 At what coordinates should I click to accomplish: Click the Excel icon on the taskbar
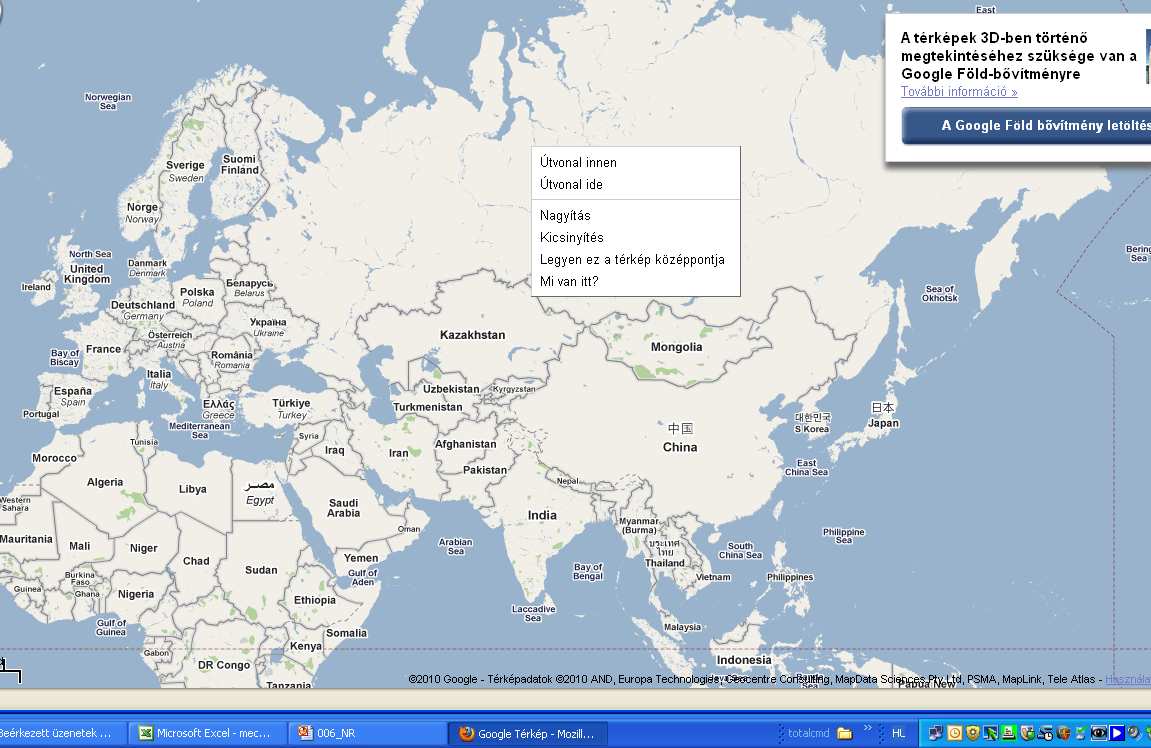pyautogui.click(x=146, y=733)
